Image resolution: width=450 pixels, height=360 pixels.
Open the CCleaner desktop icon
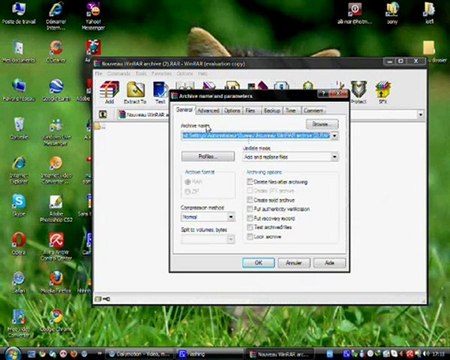[56, 52]
